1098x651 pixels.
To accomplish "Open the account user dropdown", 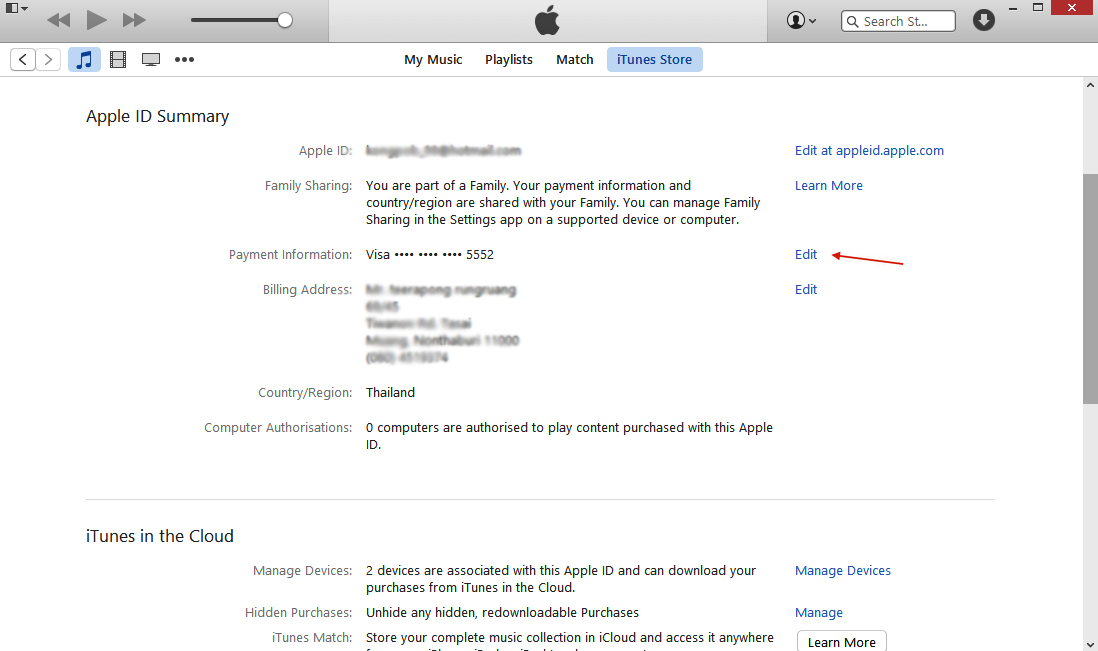I will [801, 20].
